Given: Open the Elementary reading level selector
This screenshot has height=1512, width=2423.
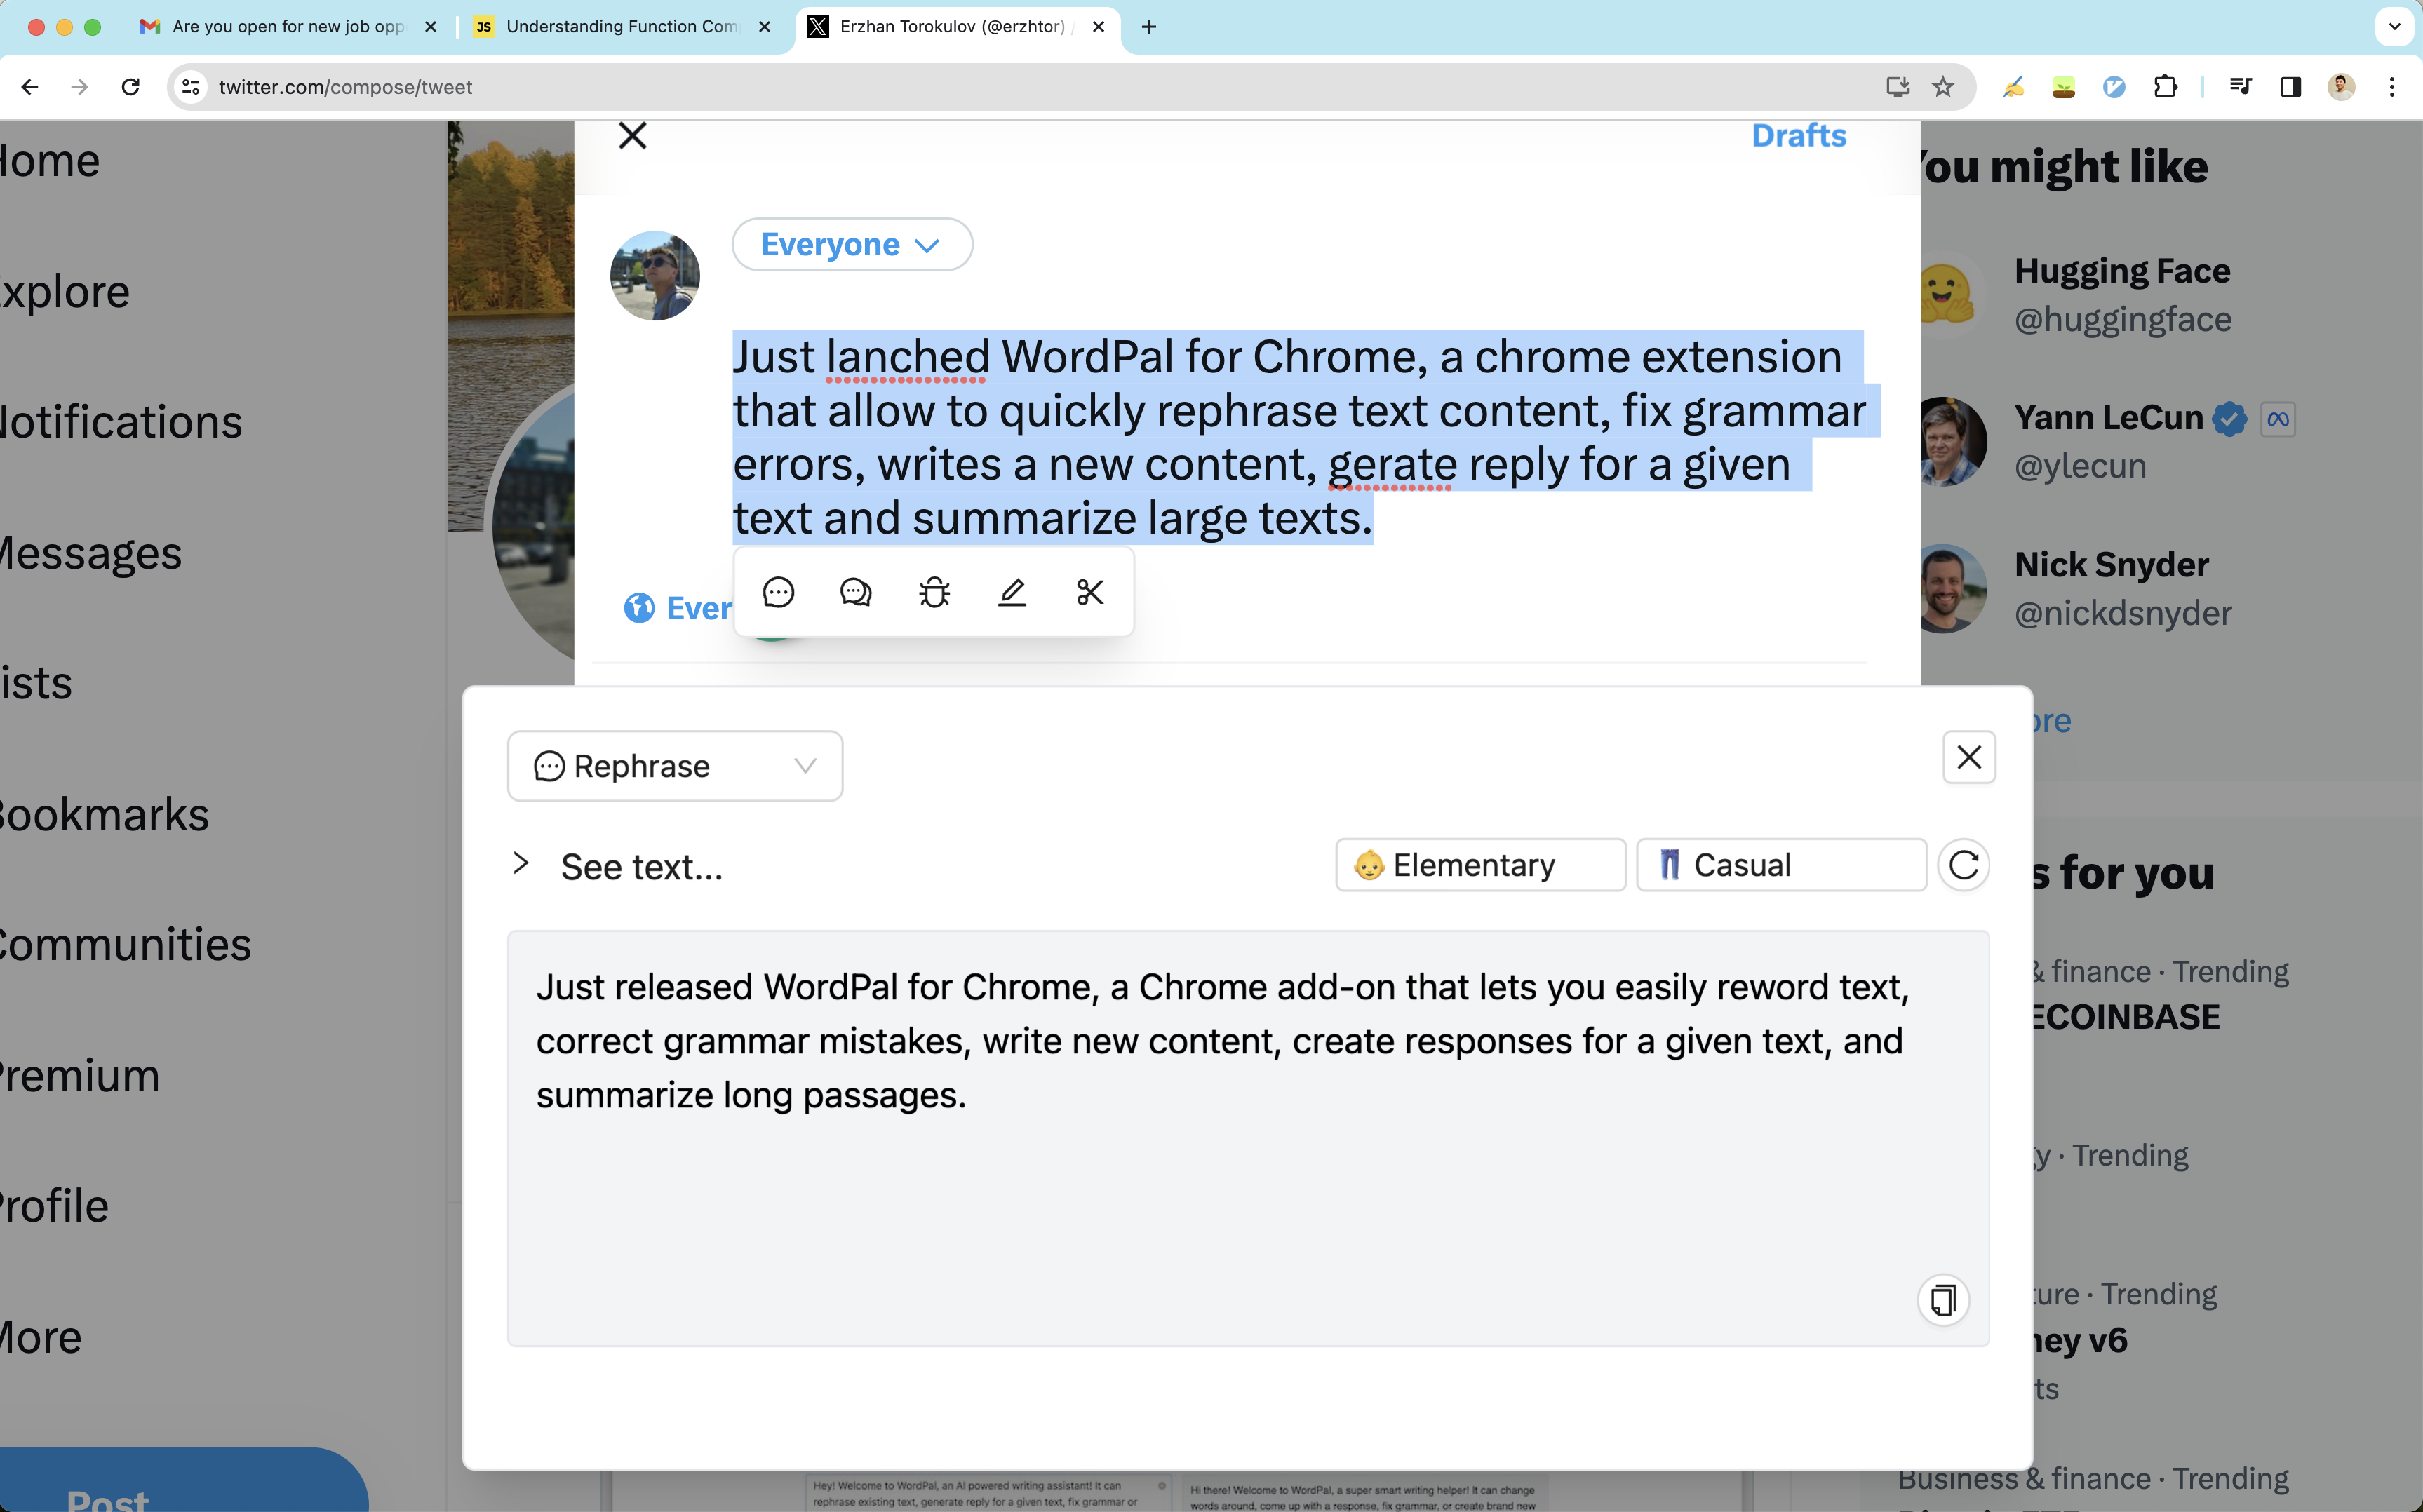Looking at the screenshot, I should (1480, 865).
